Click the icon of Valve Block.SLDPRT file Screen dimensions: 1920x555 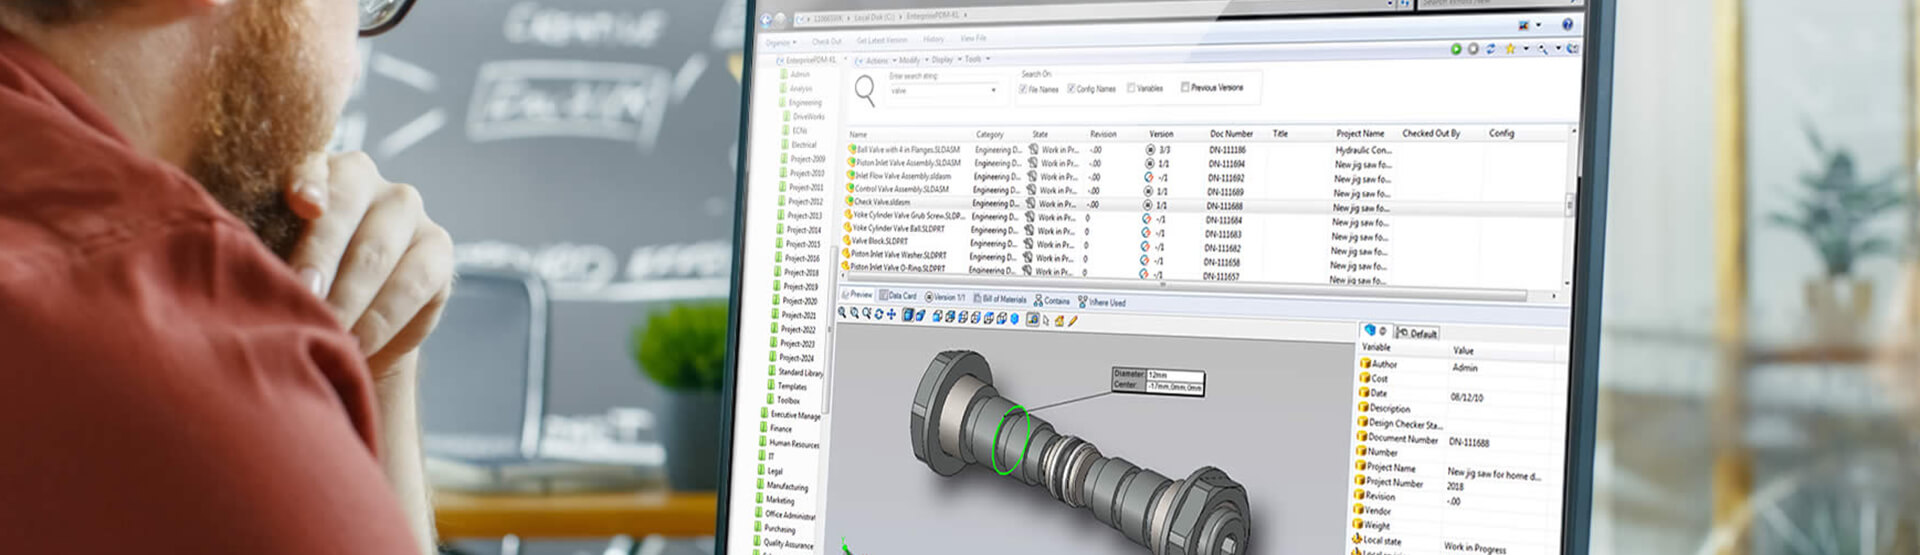(x=846, y=240)
